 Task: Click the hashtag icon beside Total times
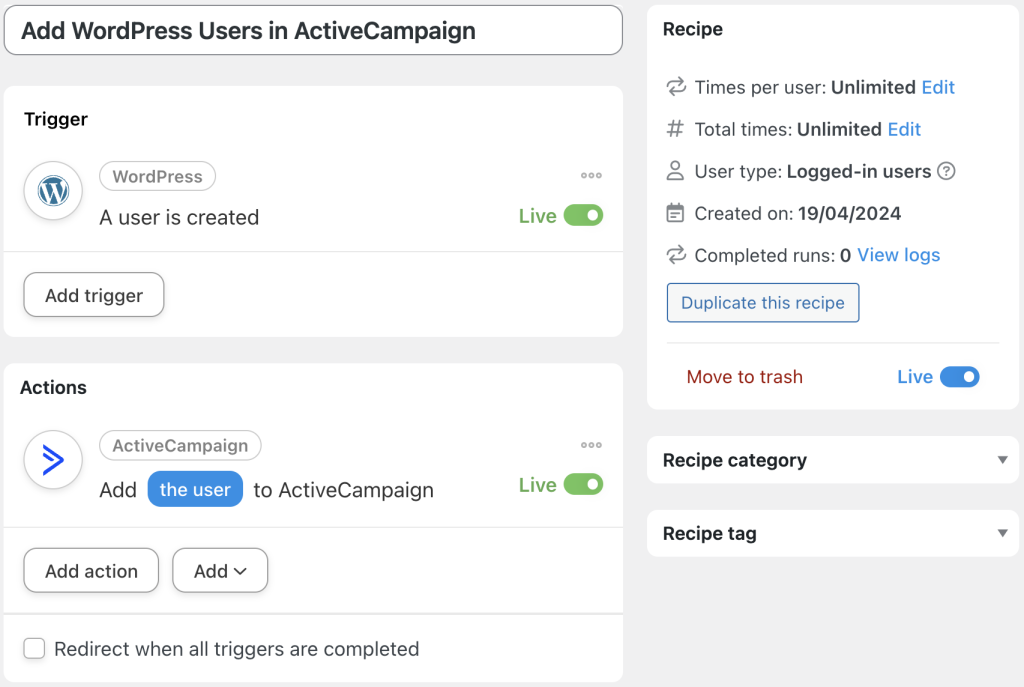pyautogui.click(x=676, y=129)
